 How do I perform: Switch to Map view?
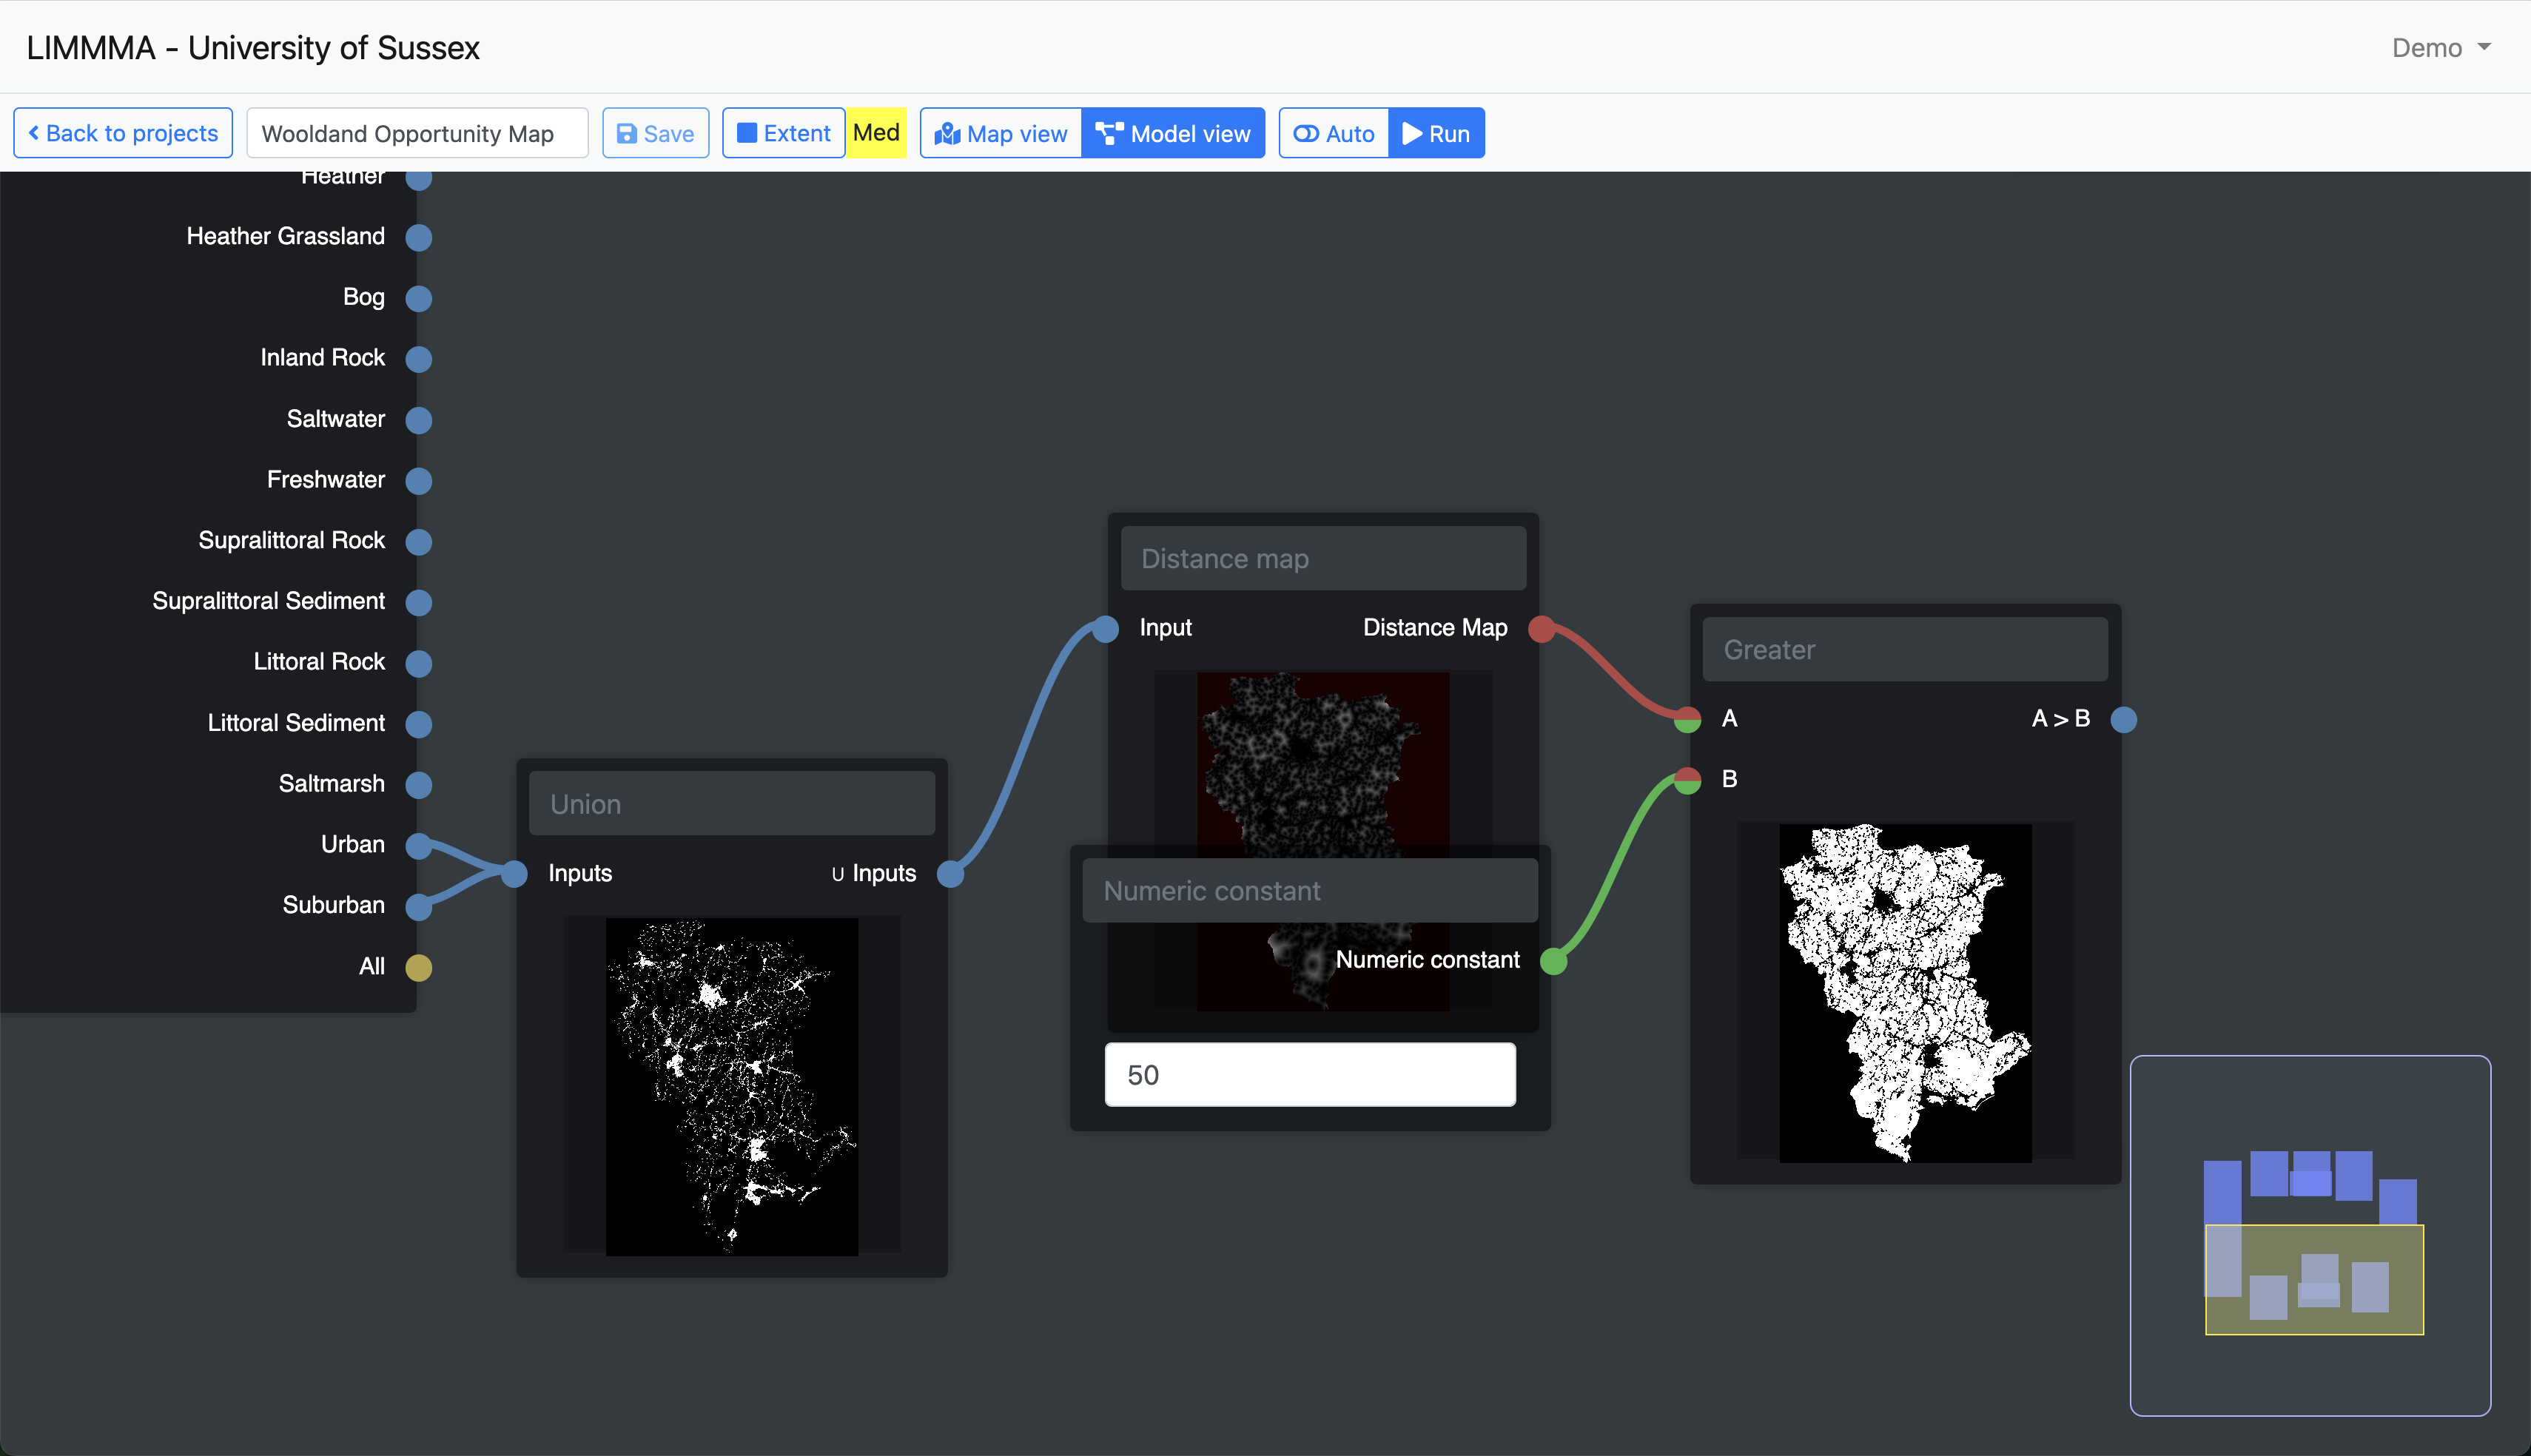coord(1001,133)
